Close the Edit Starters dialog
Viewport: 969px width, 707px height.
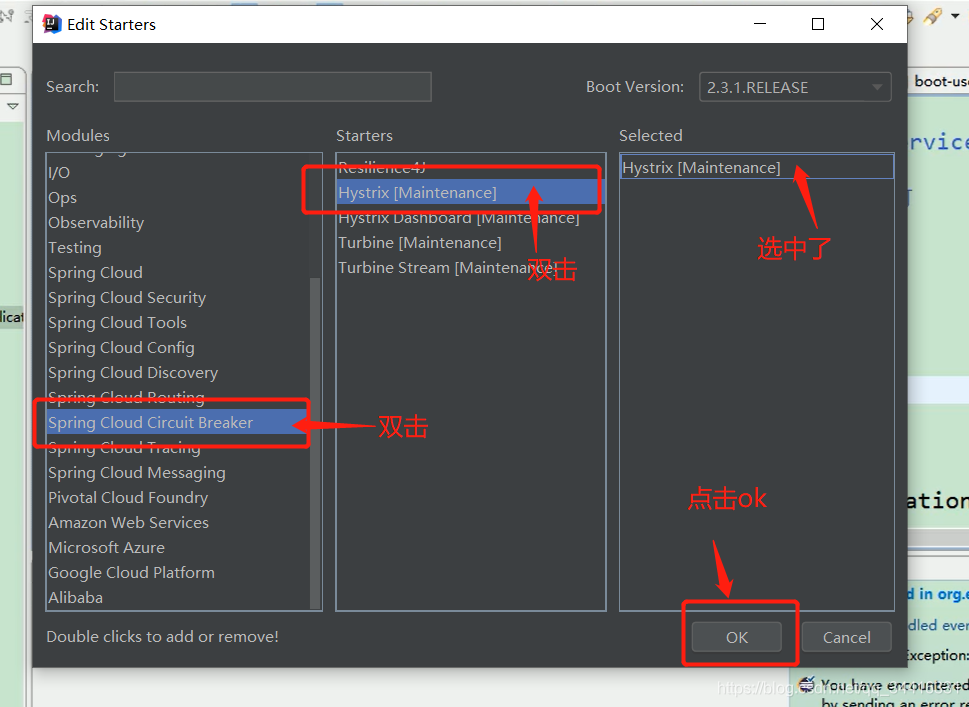876,24
